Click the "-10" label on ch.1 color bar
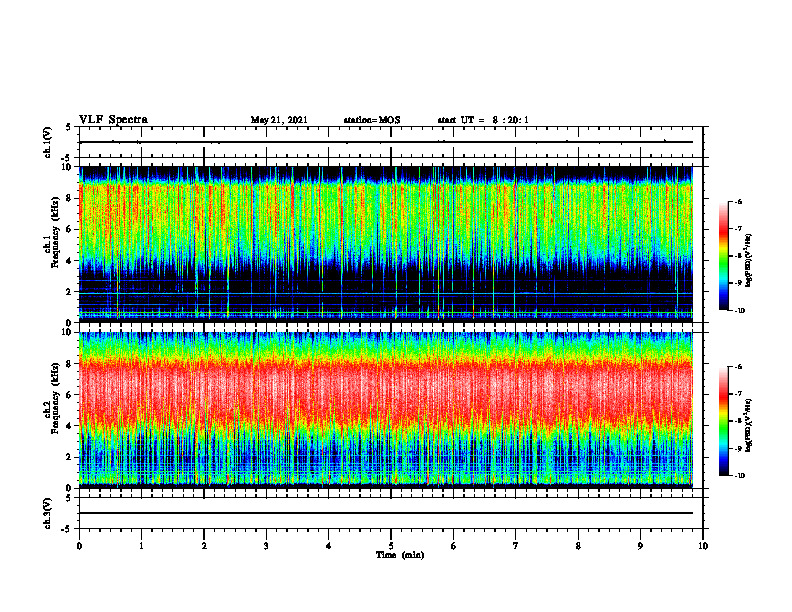 (x=740, y=311)
